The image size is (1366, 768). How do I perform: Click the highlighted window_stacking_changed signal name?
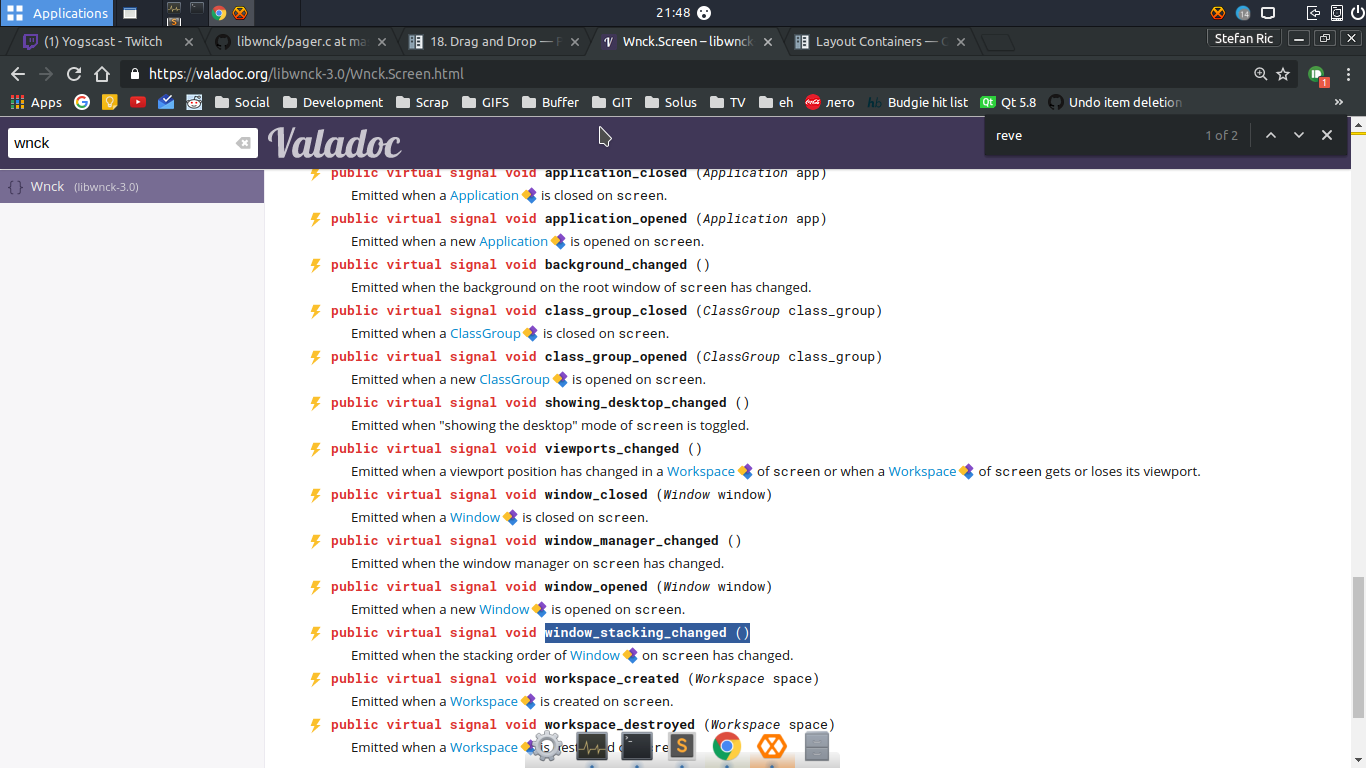pos(647,633)
